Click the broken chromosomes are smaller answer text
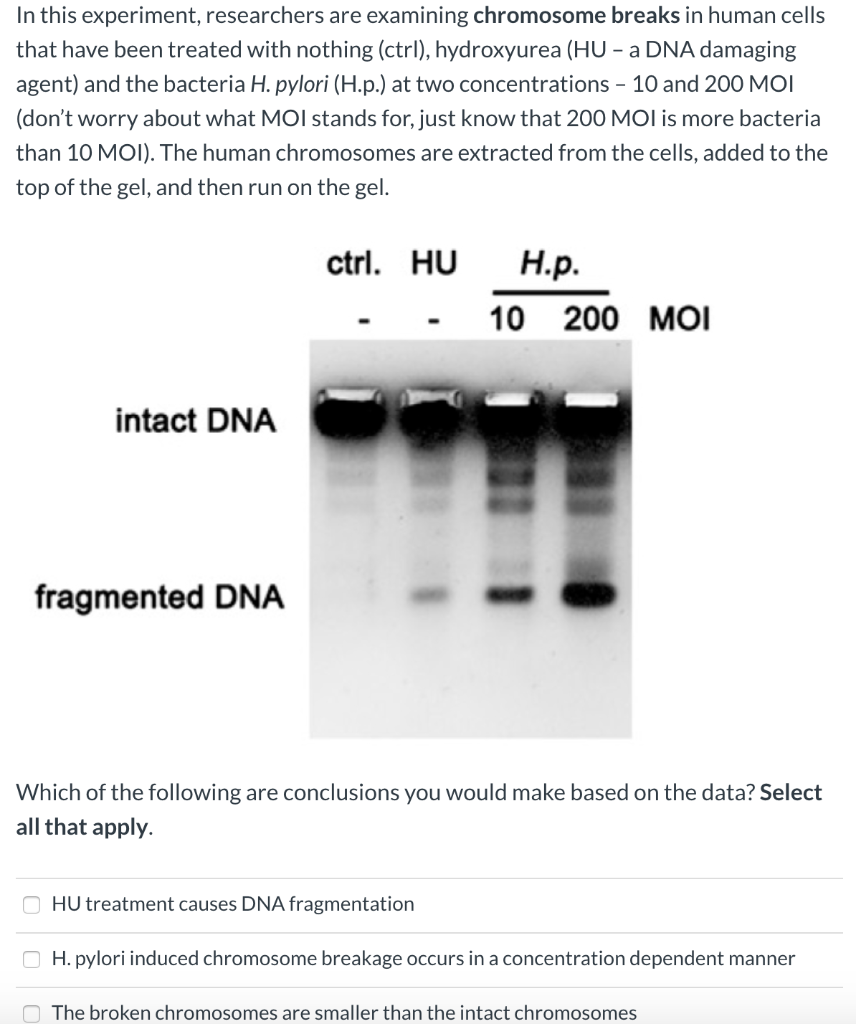Screen dimensions: 856x1024 [x=344, y=1012]
